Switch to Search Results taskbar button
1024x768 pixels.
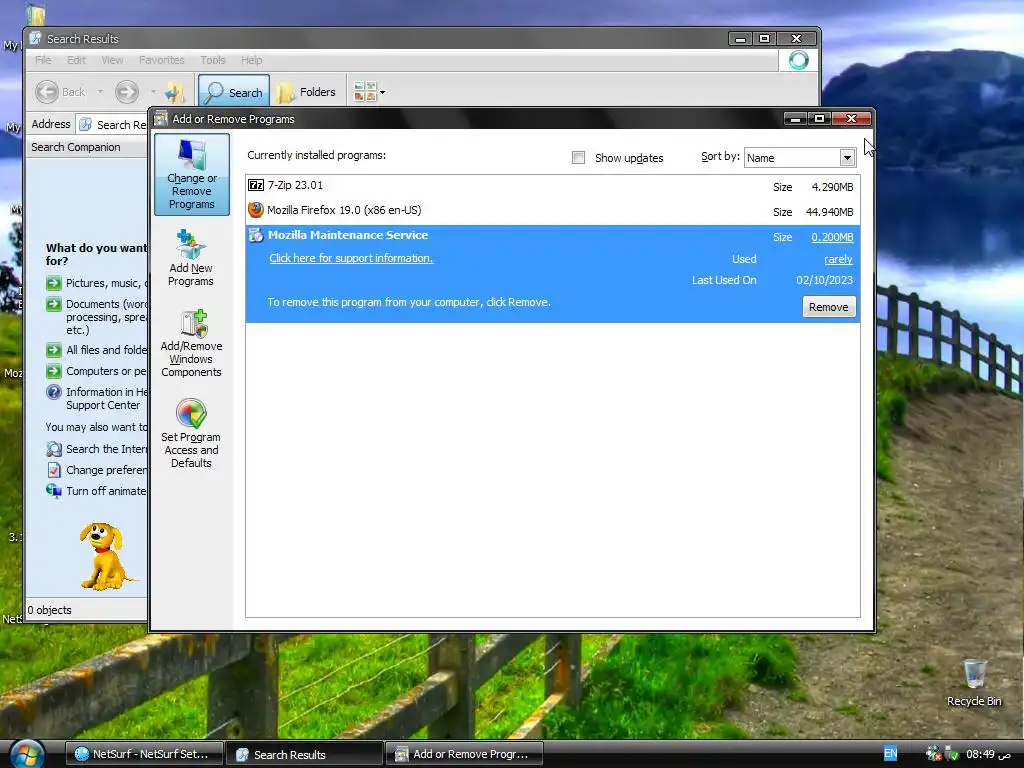click(304, 754)
